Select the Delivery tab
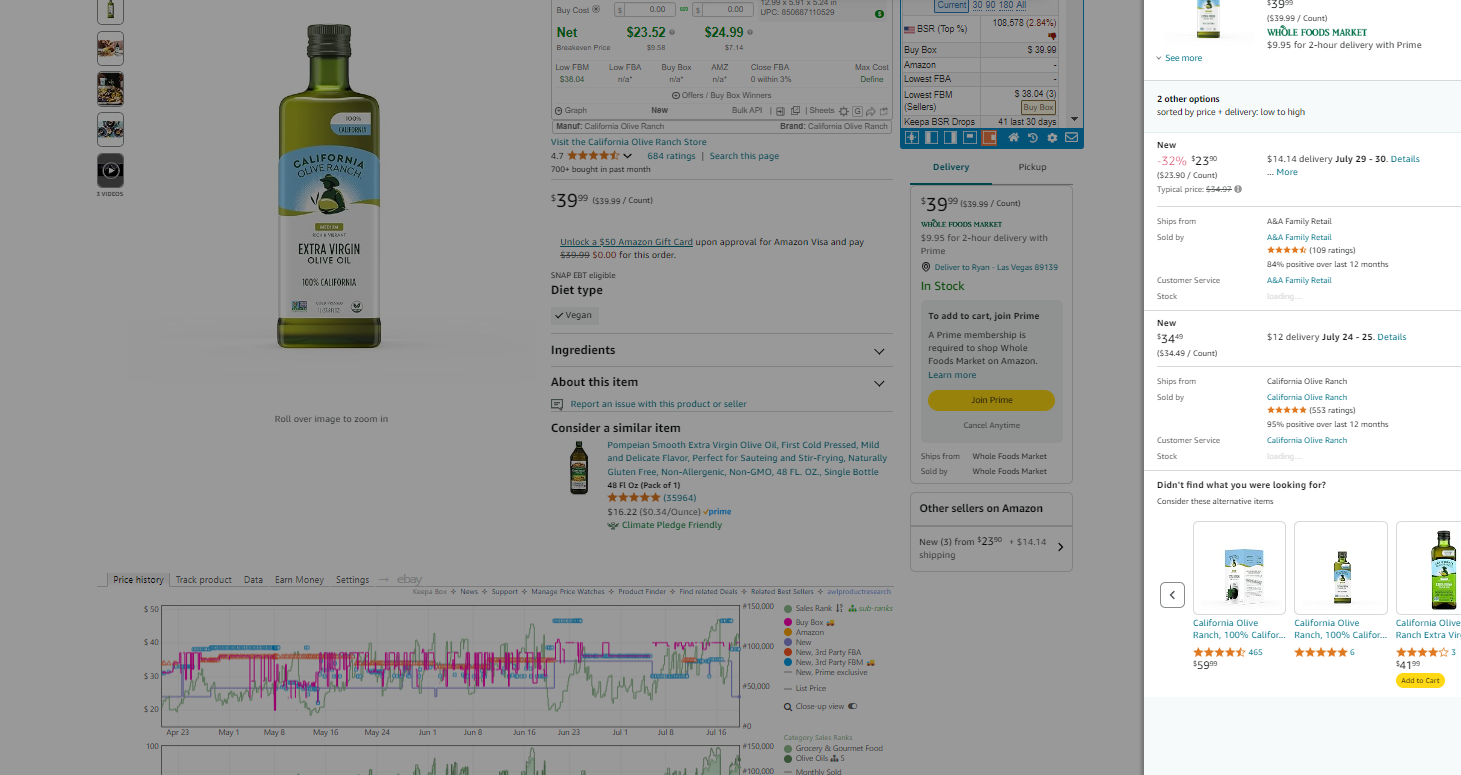The image size is (1461, 775). [x=951, y=167]
